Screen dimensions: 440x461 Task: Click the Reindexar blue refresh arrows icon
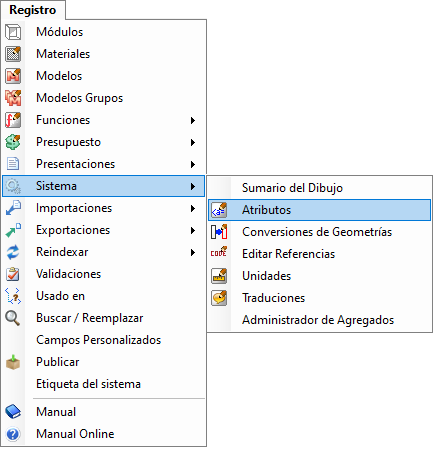click(x=13, y=252)
